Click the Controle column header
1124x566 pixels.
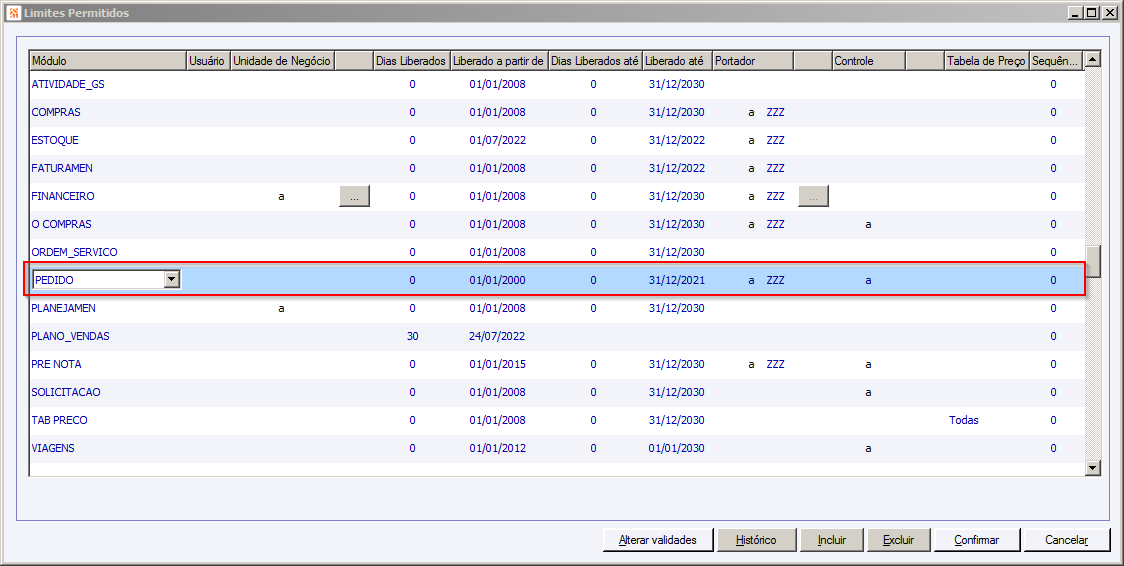[x=869, y=61]
